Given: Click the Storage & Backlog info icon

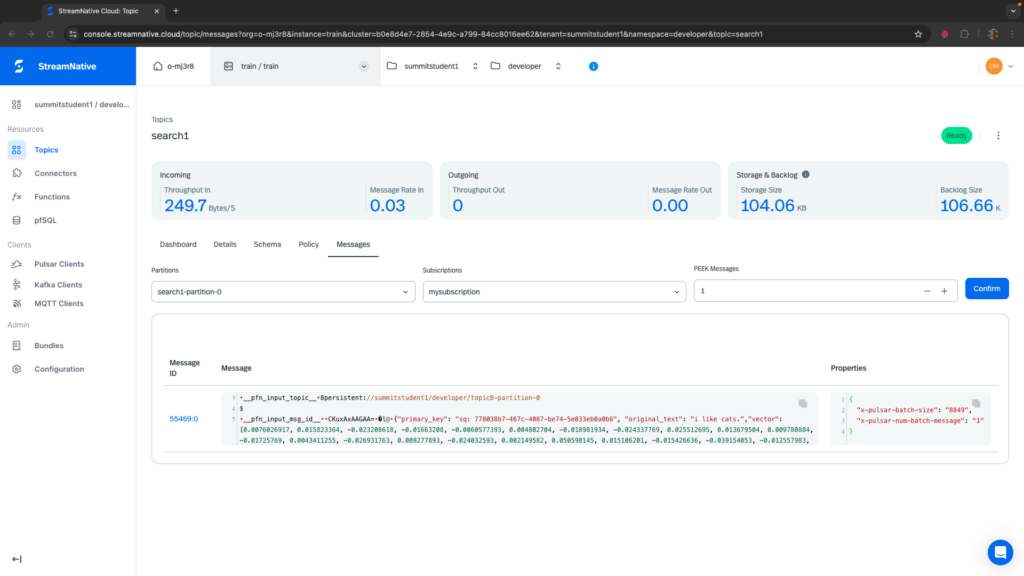Looking at the screenshot, I should [806, 174].
